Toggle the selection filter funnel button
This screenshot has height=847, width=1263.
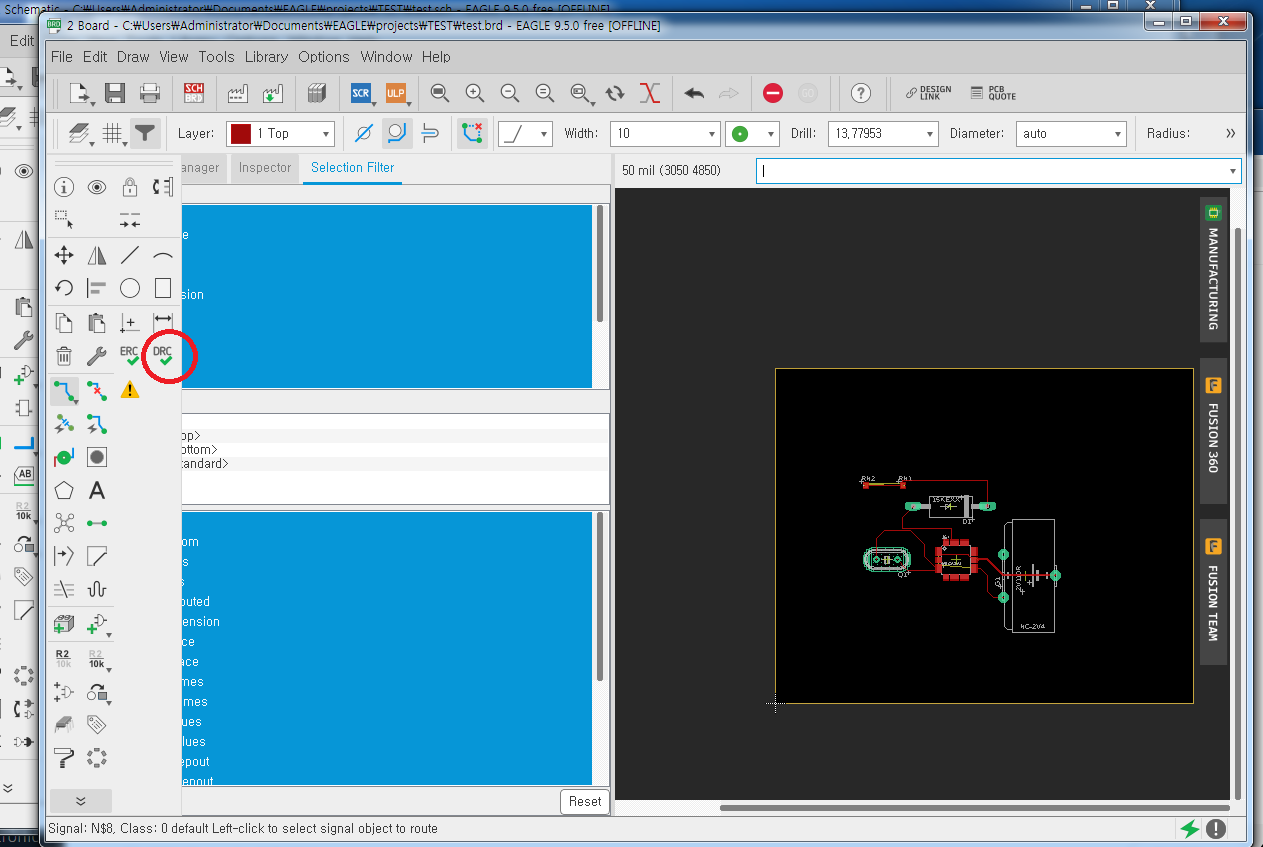(x=146, y=133)
